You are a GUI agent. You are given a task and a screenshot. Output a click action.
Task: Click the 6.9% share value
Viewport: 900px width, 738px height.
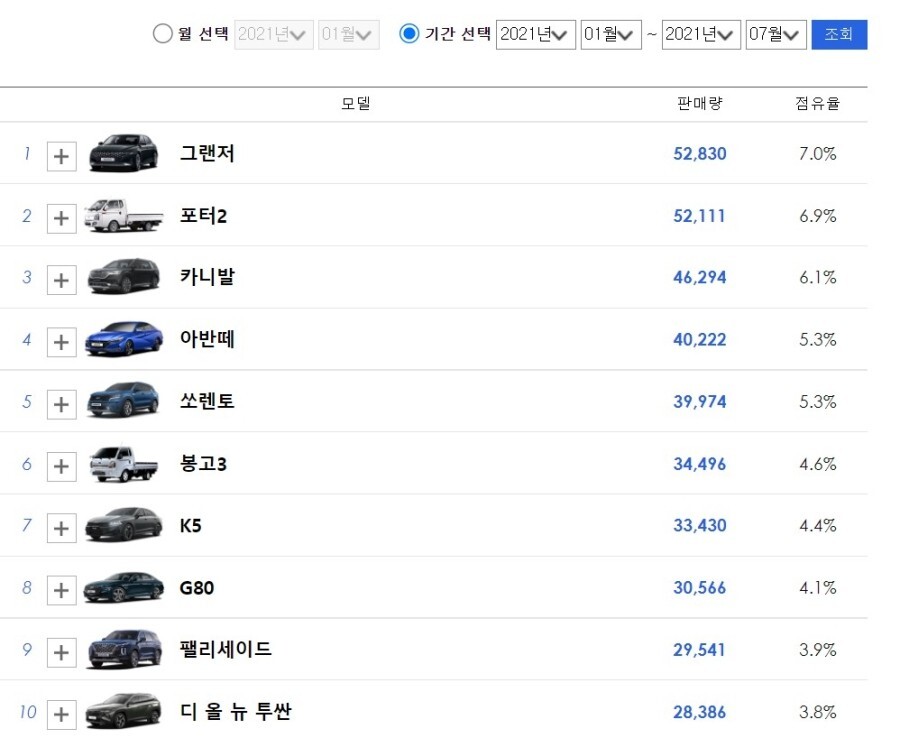[818, 216]
